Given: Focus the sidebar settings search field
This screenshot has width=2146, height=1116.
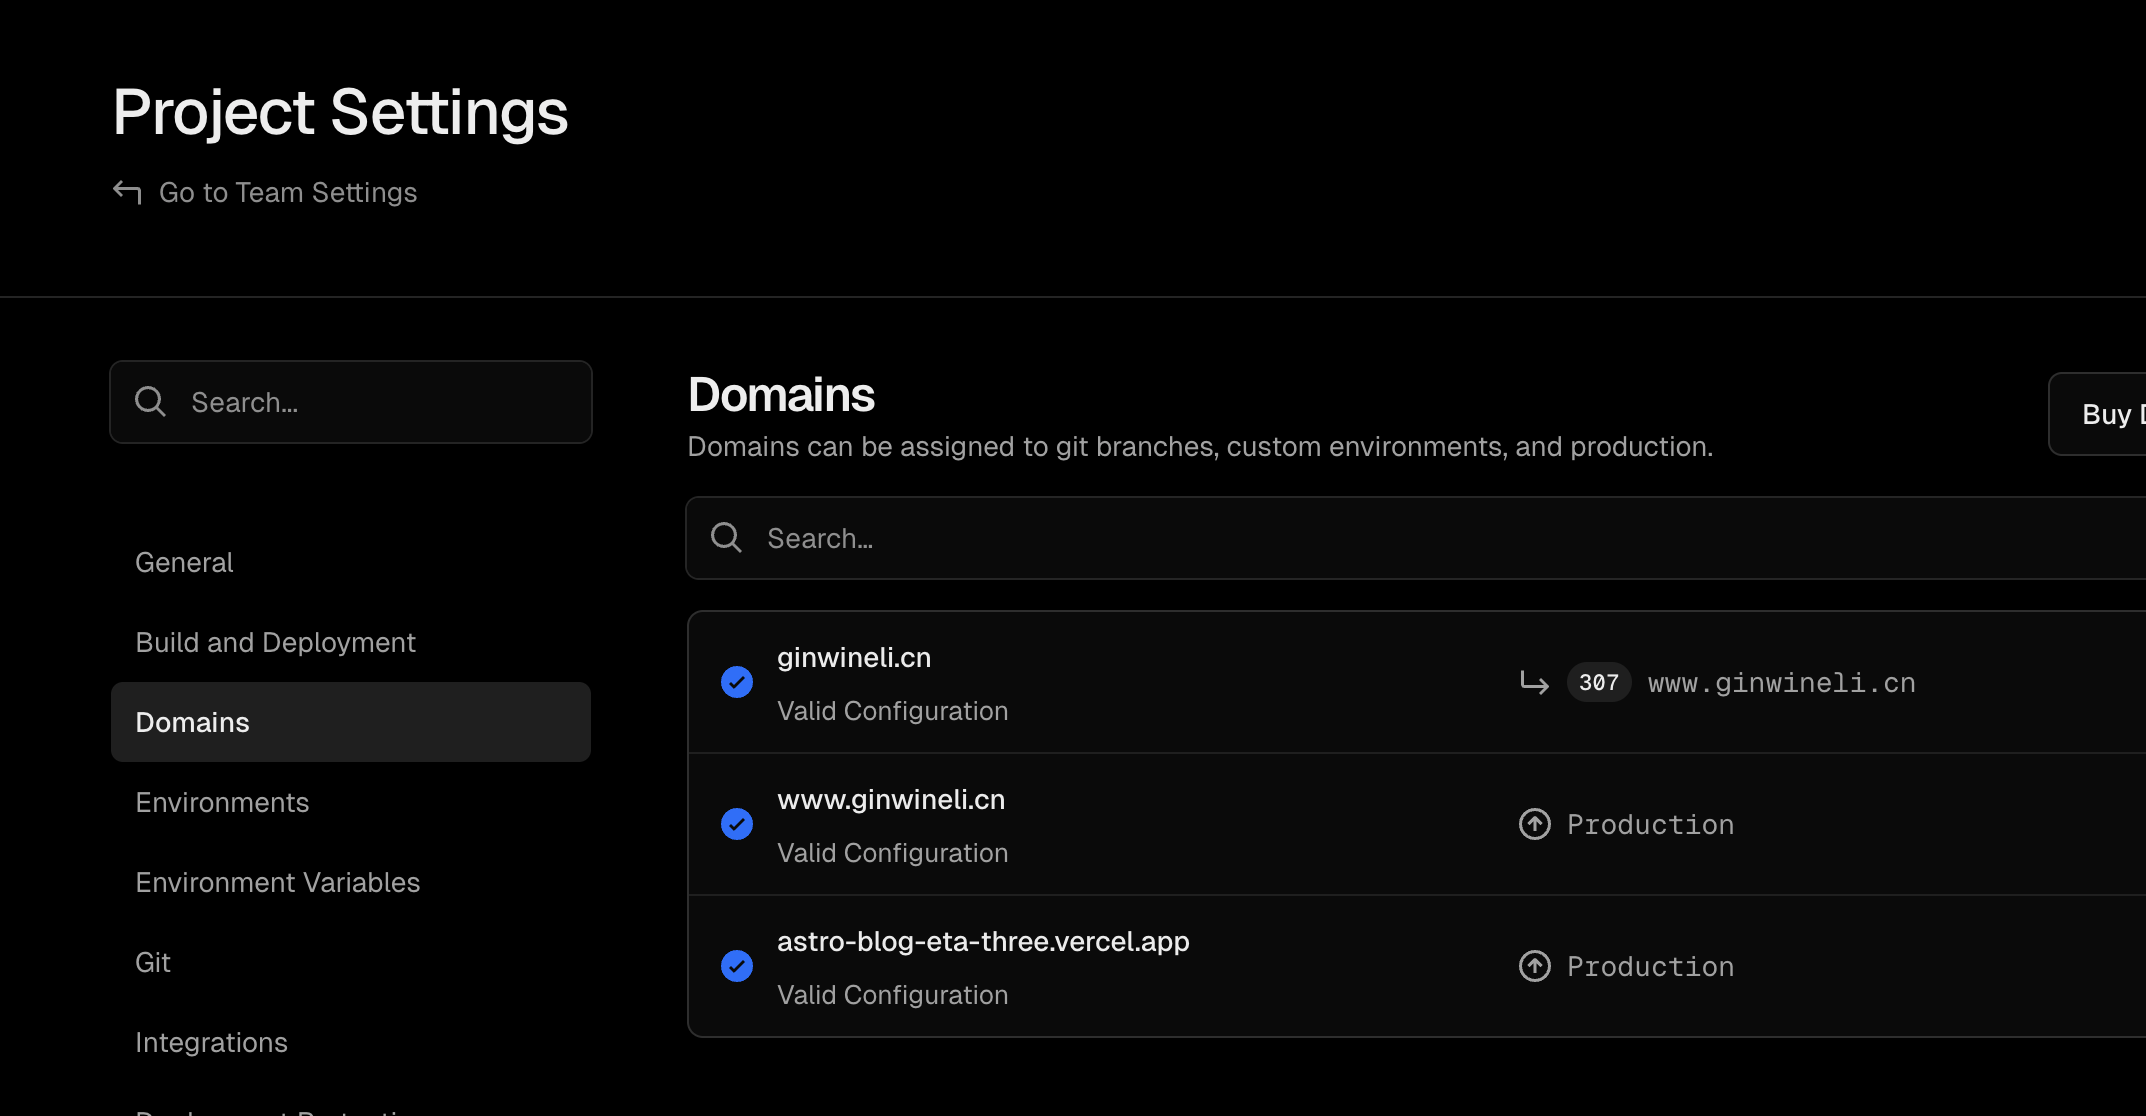Looking at the screenshot, I should coord(380,402).
